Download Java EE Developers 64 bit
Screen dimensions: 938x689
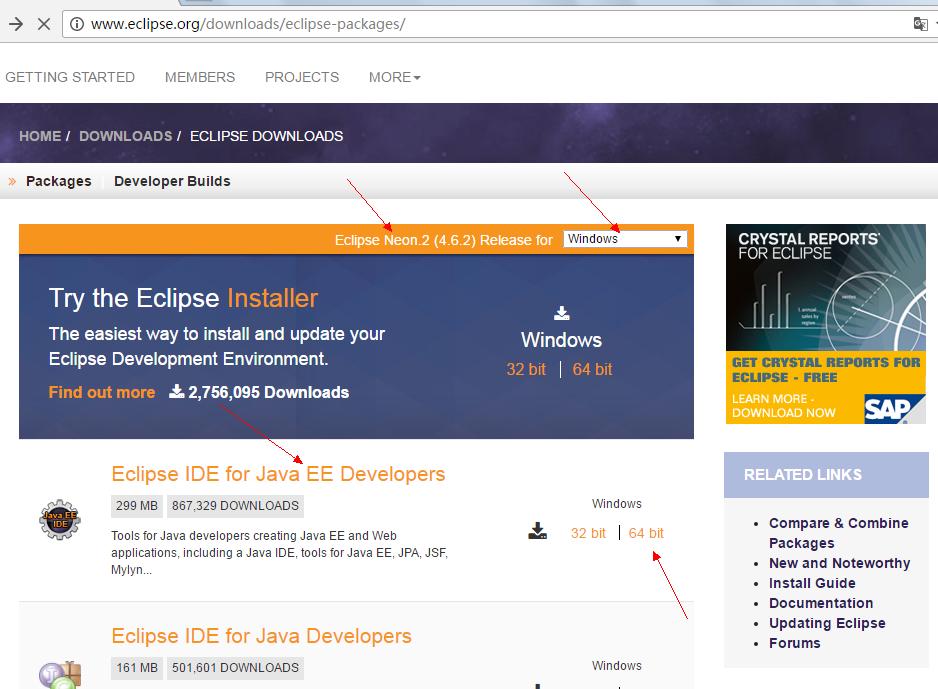(x=646, y=533)
